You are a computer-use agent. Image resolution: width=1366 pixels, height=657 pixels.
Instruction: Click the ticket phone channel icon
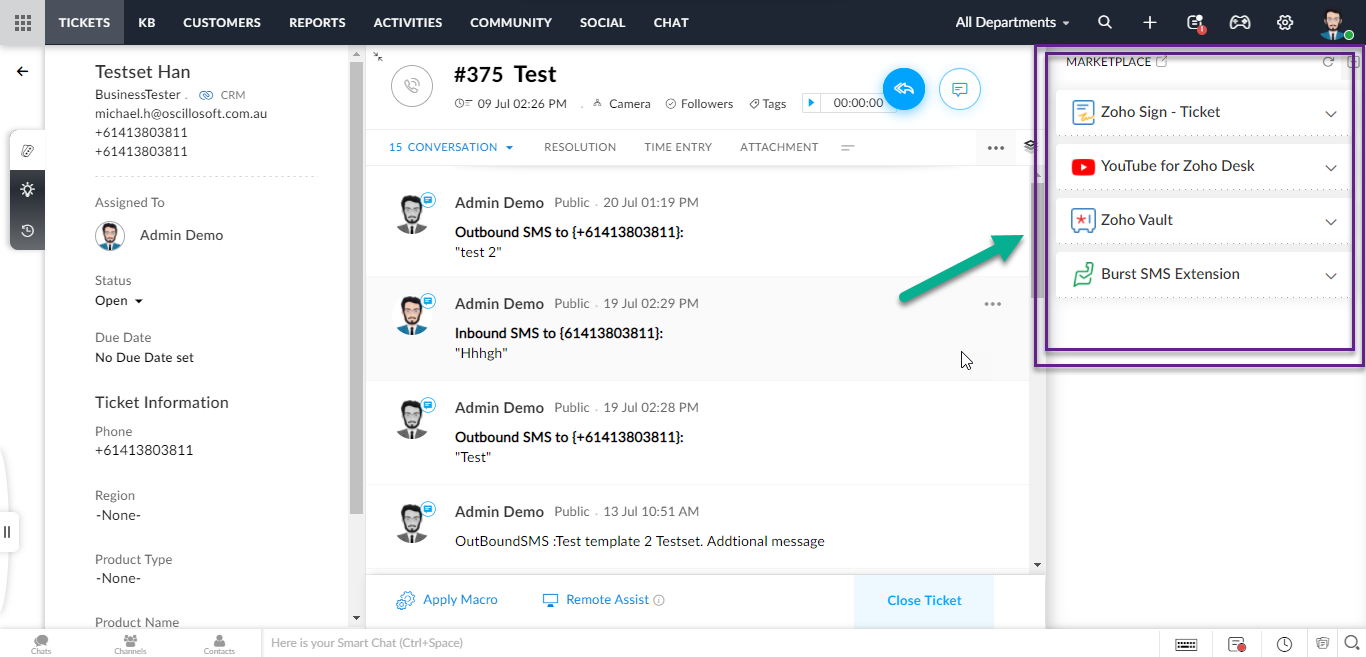coord(412,87)
